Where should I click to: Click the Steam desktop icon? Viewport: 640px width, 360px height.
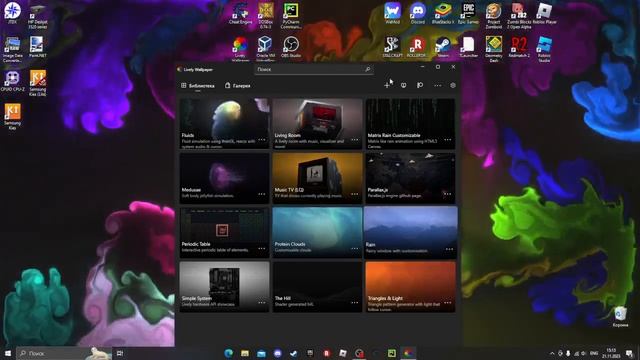click(x=443, y=47)
